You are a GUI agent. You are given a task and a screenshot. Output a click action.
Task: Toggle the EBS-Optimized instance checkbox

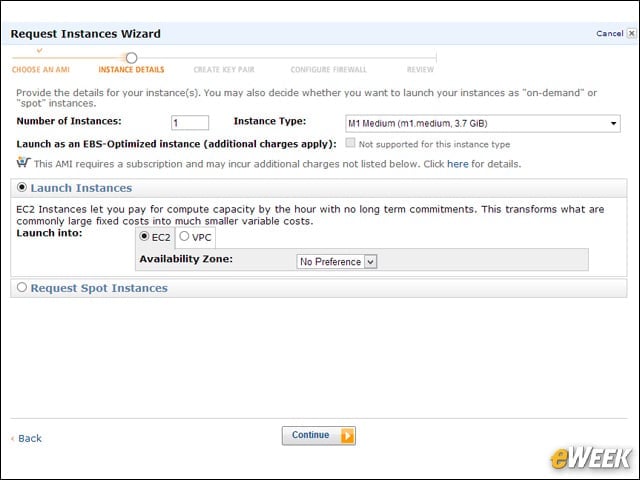[350, 143]
